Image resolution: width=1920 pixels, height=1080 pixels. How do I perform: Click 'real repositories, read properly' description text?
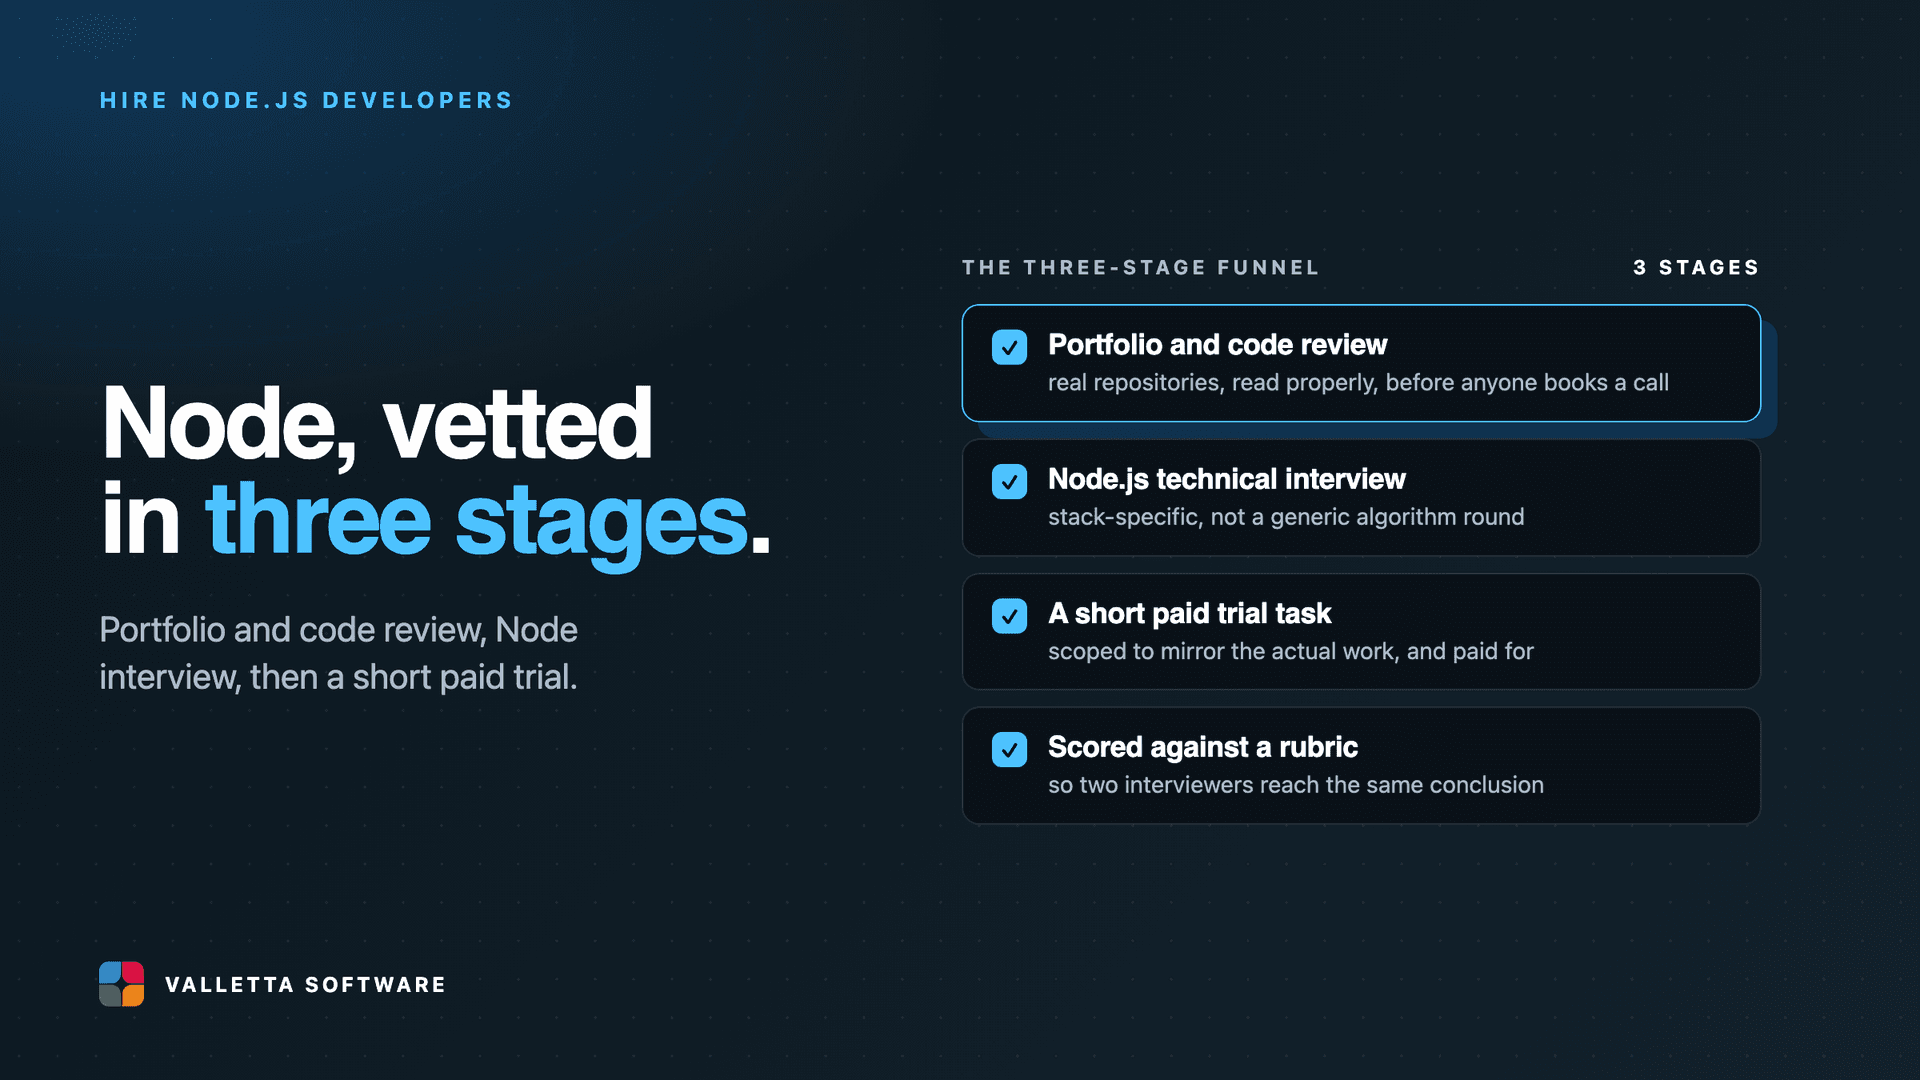coord(1358,383)
